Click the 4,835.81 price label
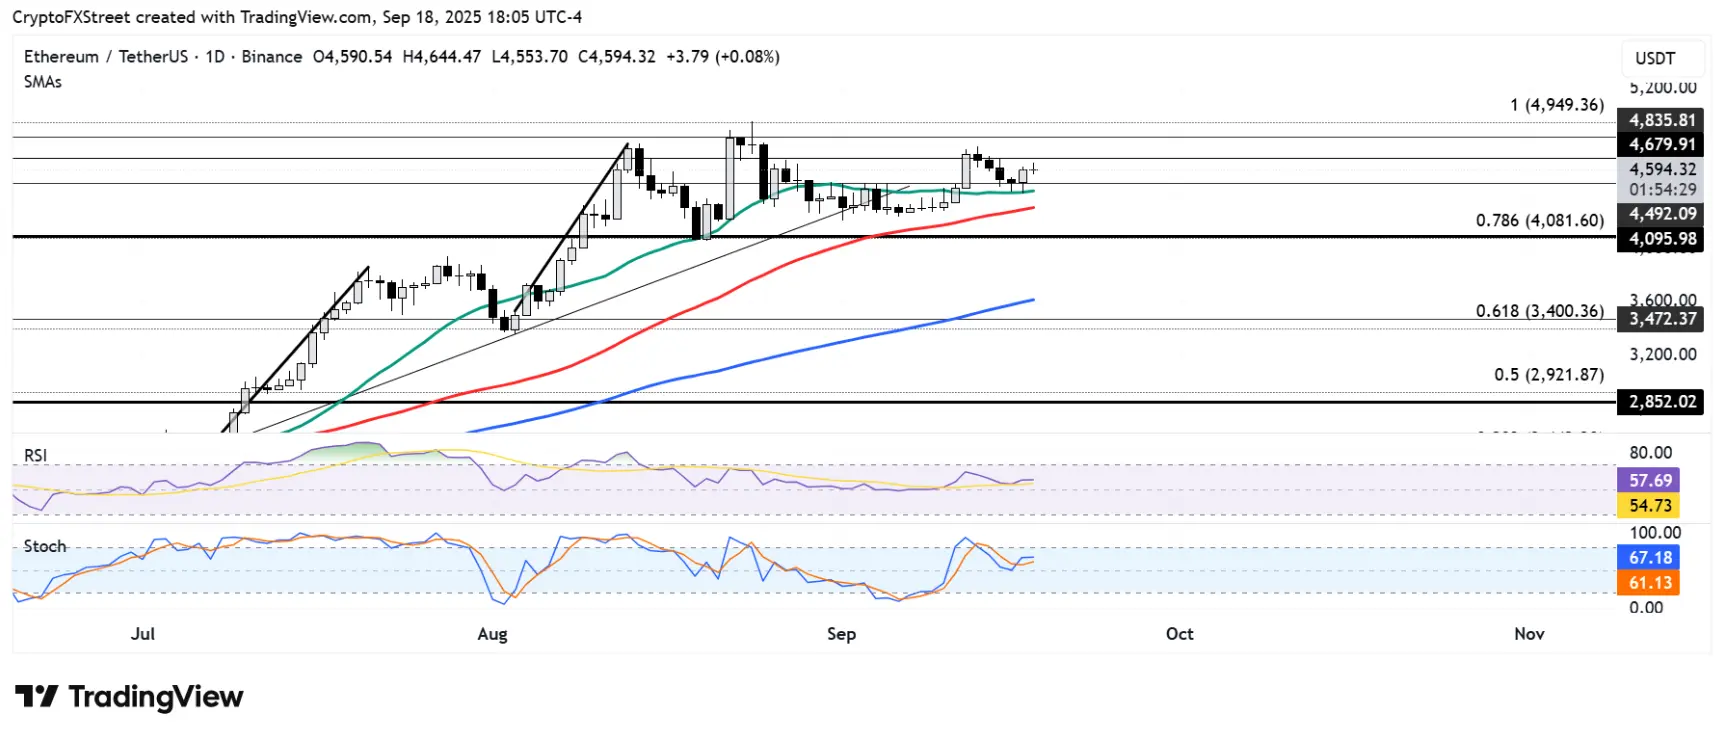The height and width of the screenshot is (735, 1723). point(1661,120)
